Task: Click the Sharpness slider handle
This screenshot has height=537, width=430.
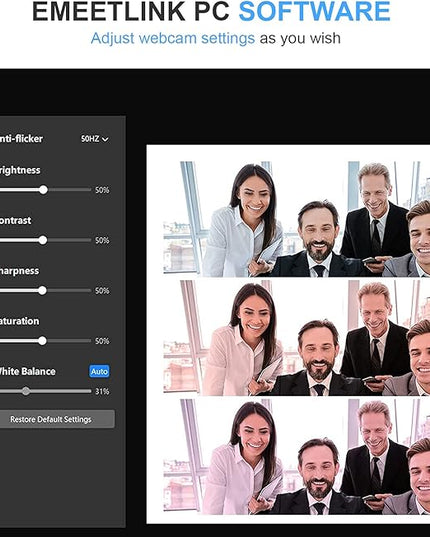Action: [42, 290]
